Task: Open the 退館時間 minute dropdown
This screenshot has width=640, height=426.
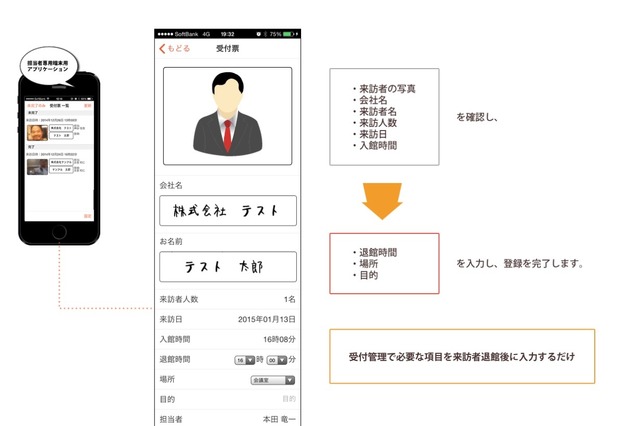Action: (277, 360)
